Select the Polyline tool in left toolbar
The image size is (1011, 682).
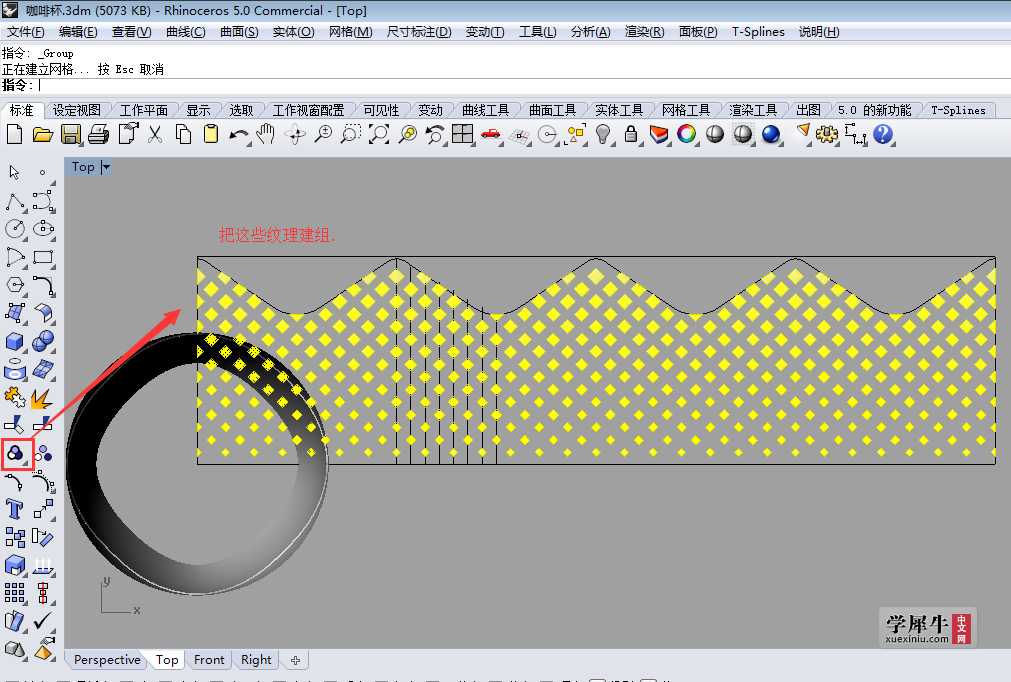coord(15,202)
